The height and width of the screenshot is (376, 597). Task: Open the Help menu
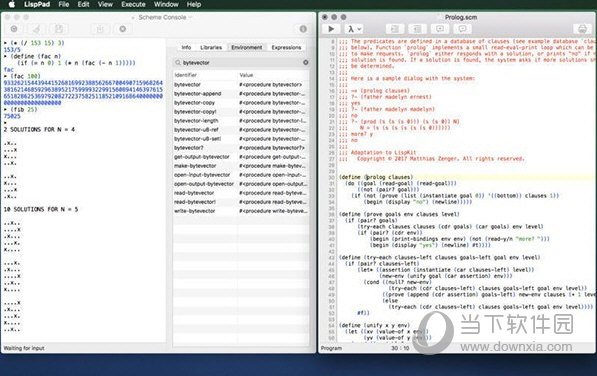194,5
